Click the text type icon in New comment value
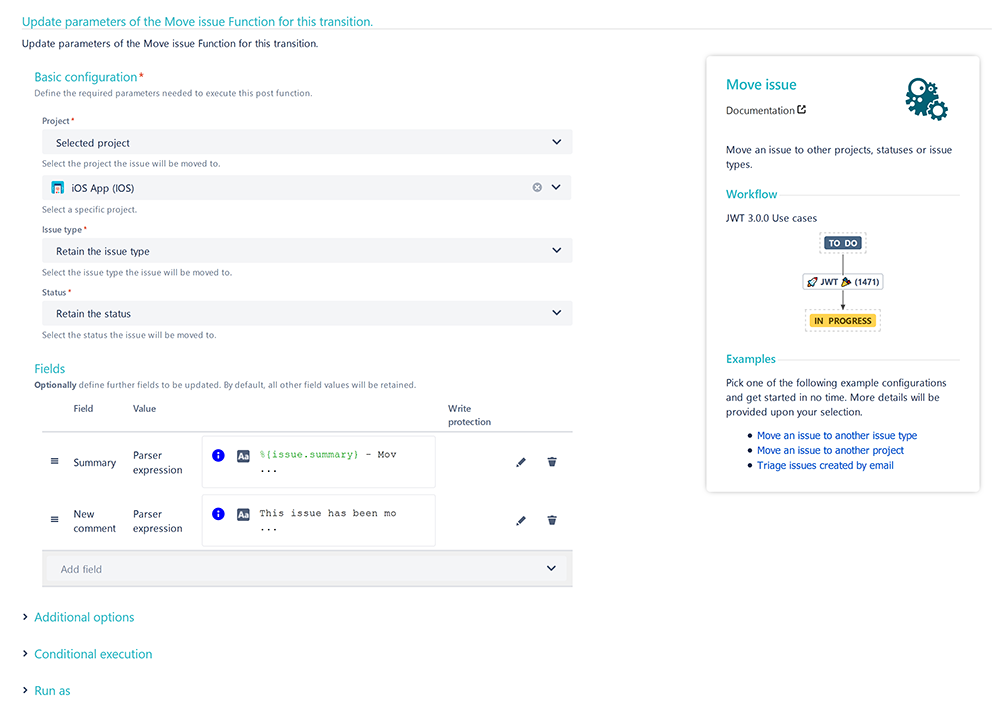Viewport: 1000px width, 715px height. pos(243,514)
